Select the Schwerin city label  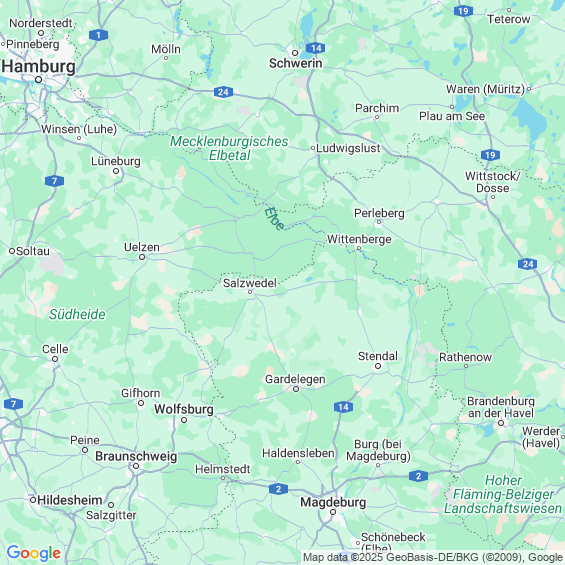[x=296, y=63]
